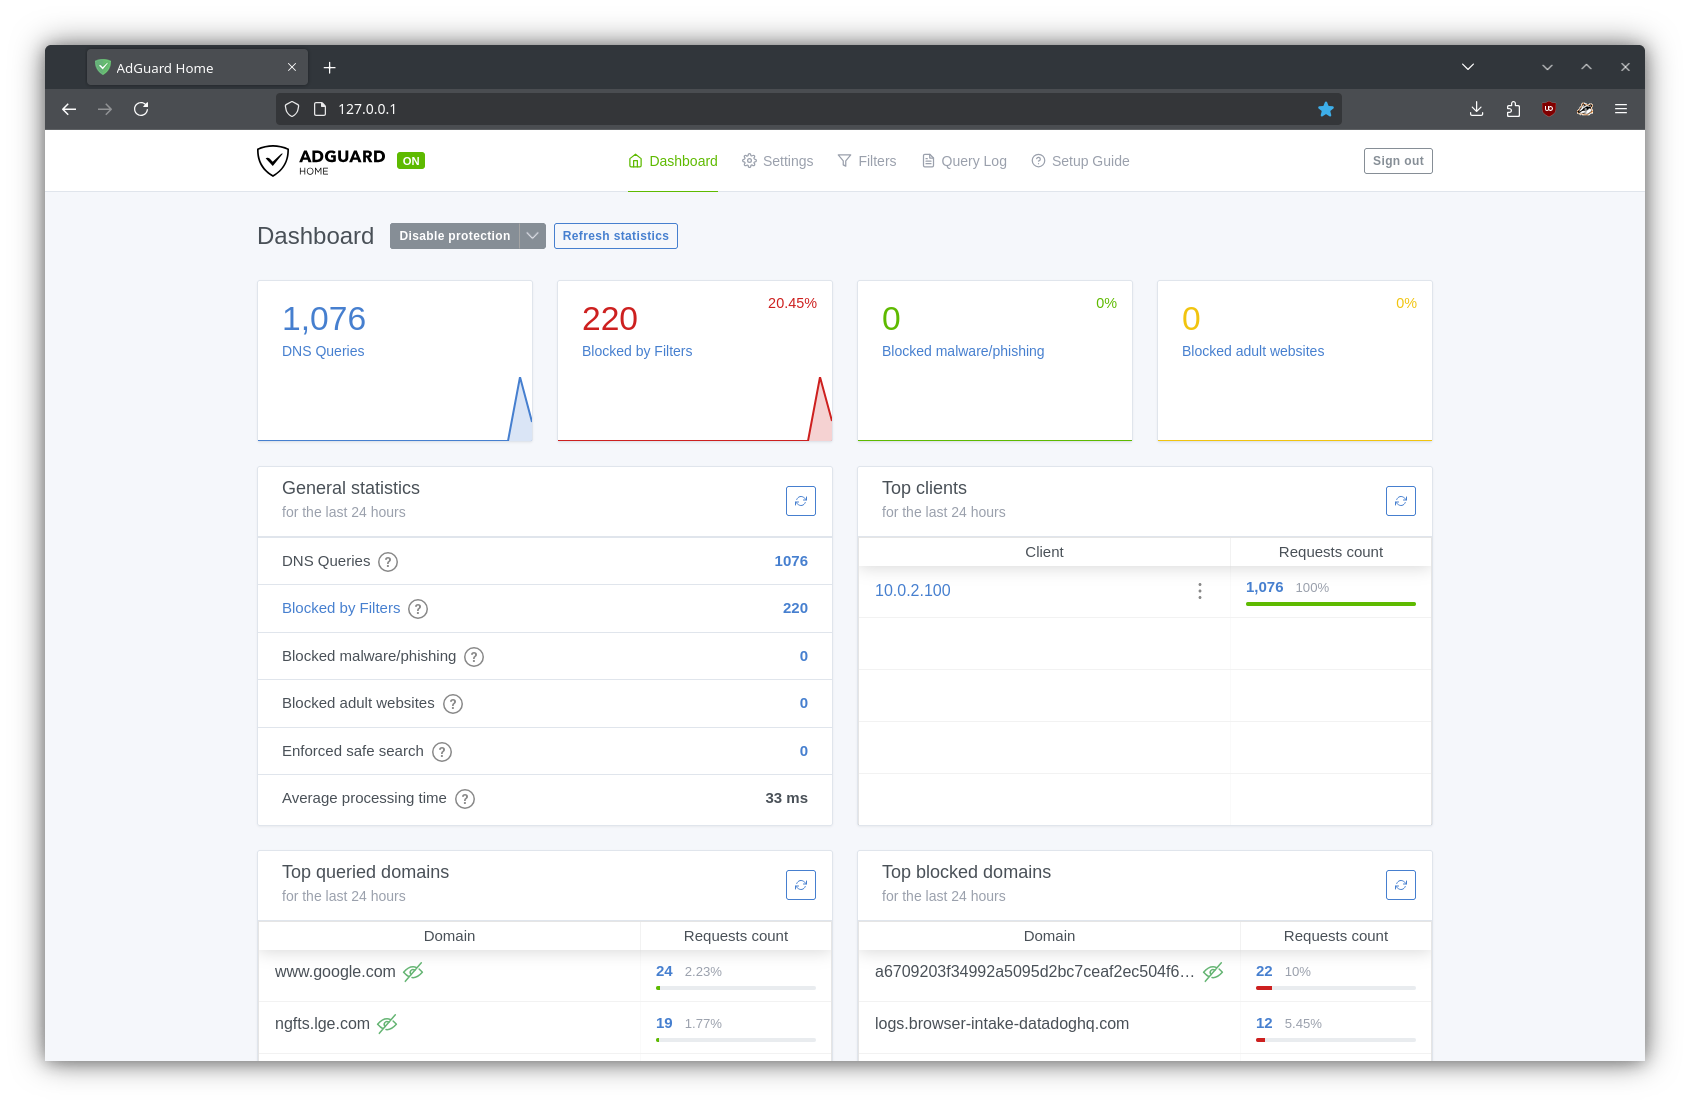Open the uBlock Origin extension icon
The width and height of the screenshot is (1690, 1106).
point(1548,109)
